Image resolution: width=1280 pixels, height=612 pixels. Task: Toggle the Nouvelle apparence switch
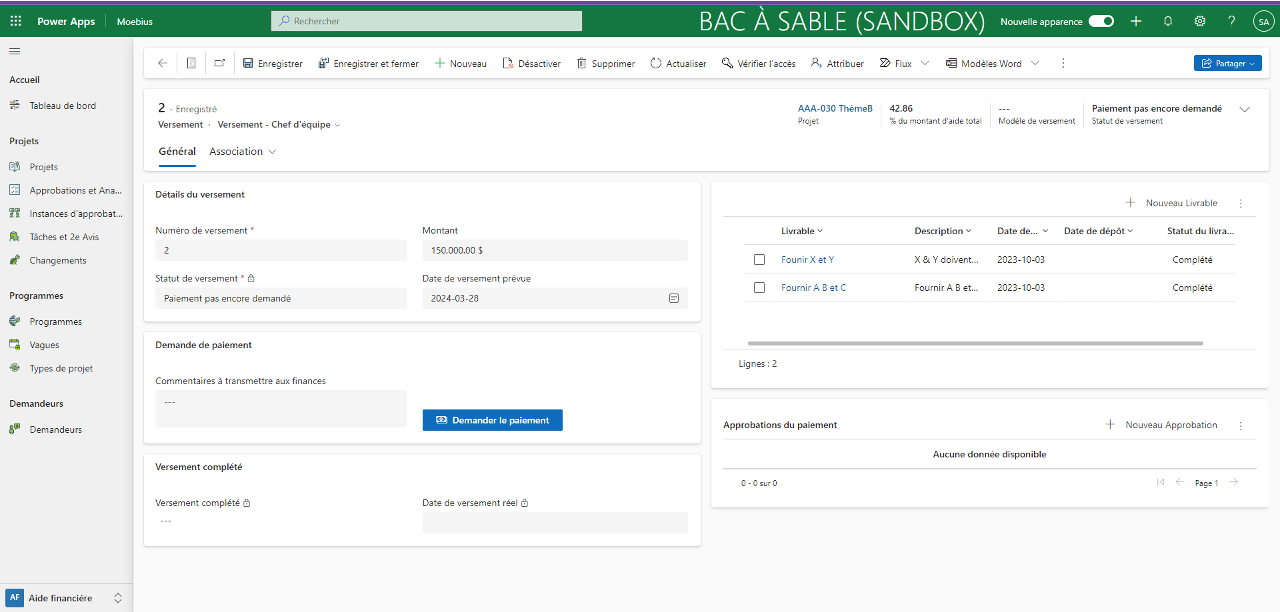tap(1101, 21)
